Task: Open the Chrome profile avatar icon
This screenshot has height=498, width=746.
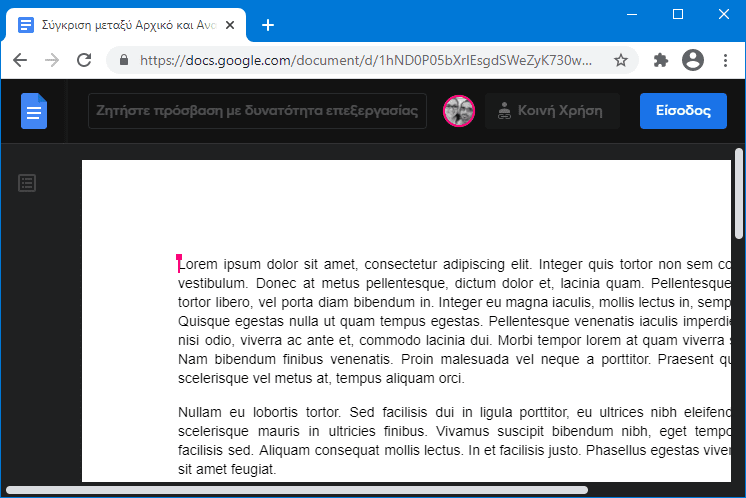Action: click(x=693, y=60)
